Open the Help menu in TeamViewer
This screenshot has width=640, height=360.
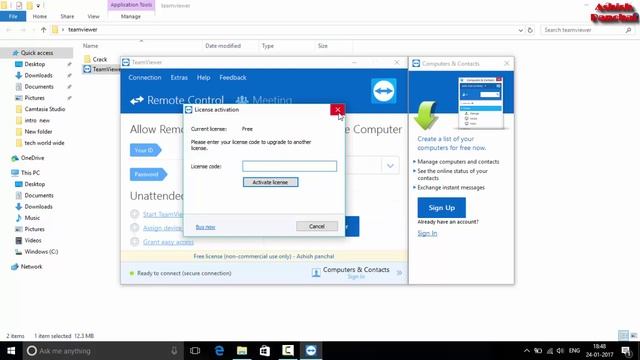tap(203, 78)
